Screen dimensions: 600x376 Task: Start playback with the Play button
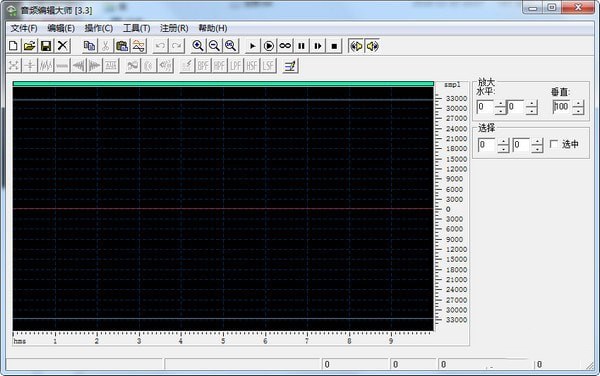click(252, 46)
